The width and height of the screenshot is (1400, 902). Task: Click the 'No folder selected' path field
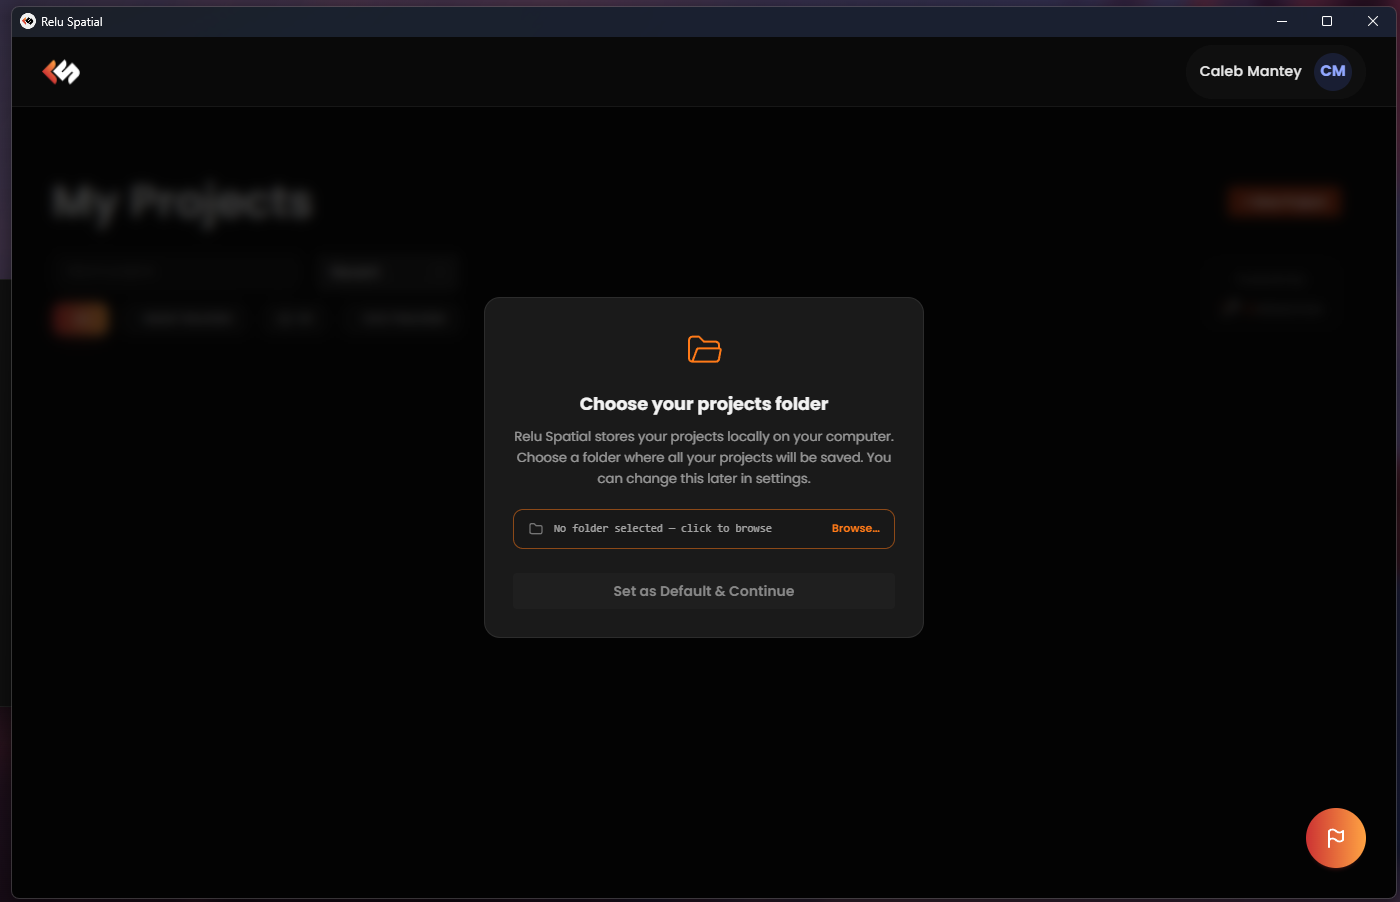point(704,529)
